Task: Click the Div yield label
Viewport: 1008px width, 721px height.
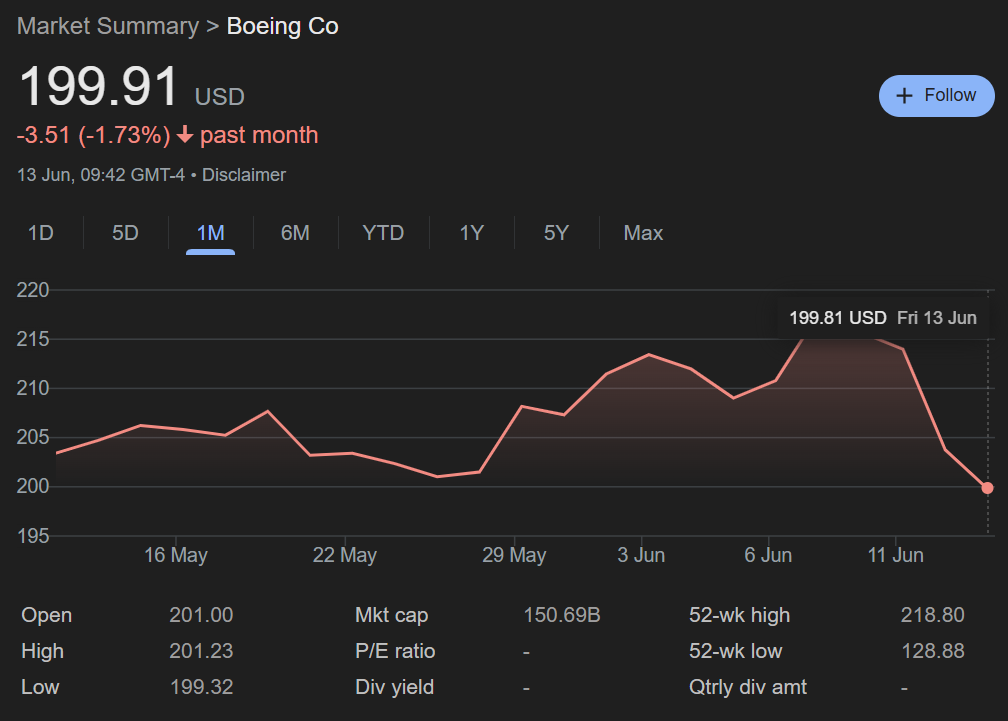Action: pos(394,687)
